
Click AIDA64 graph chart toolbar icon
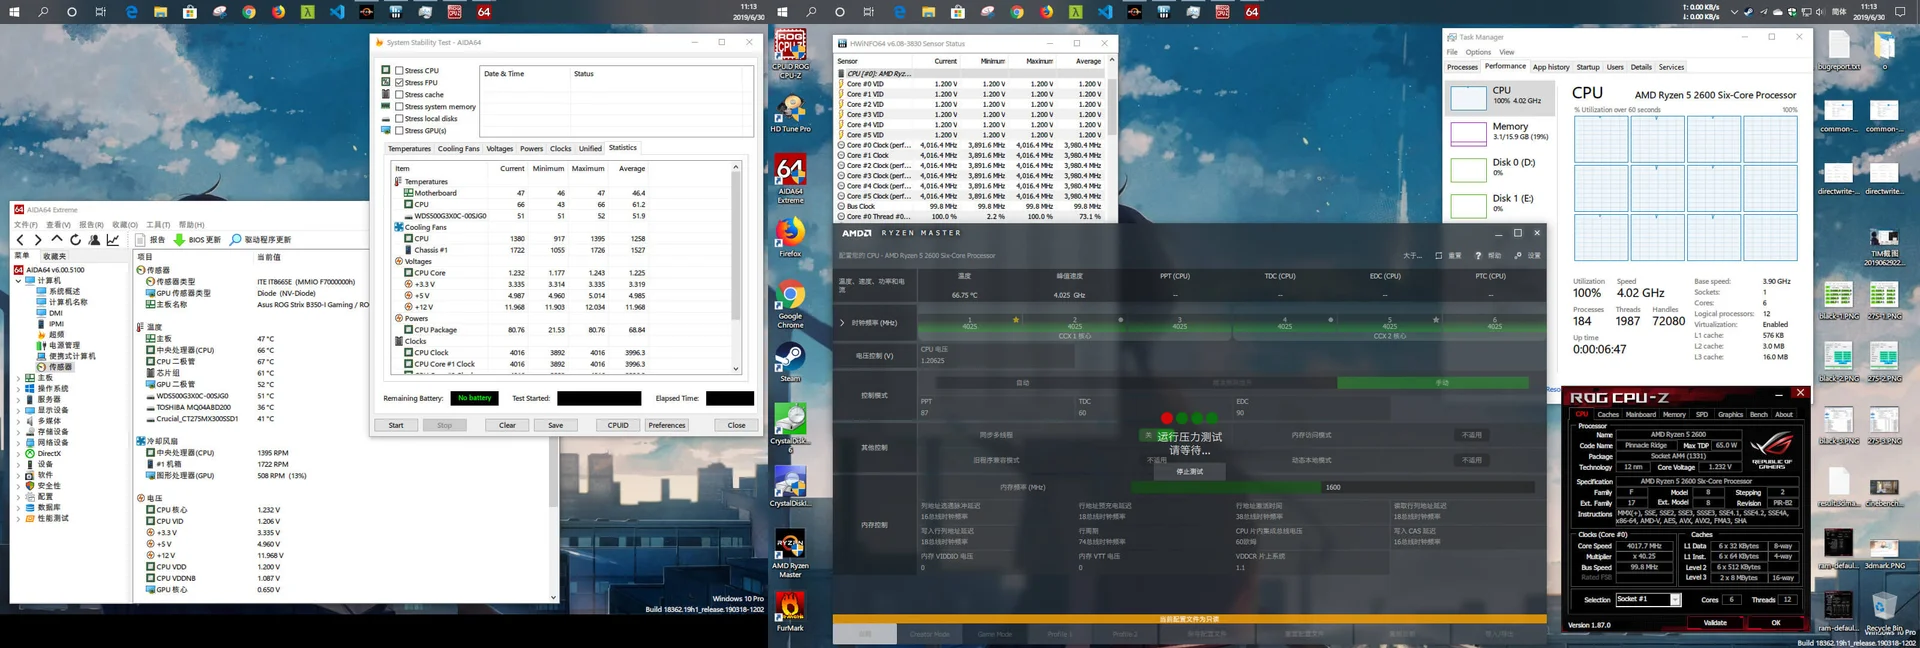pos(112,240)
